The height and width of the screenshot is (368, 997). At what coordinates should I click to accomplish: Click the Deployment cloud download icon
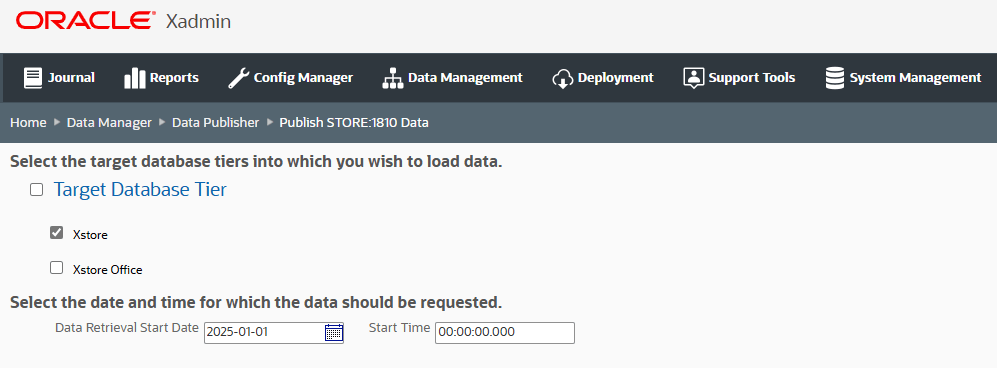pyautogui.click(x=563, y=78)
